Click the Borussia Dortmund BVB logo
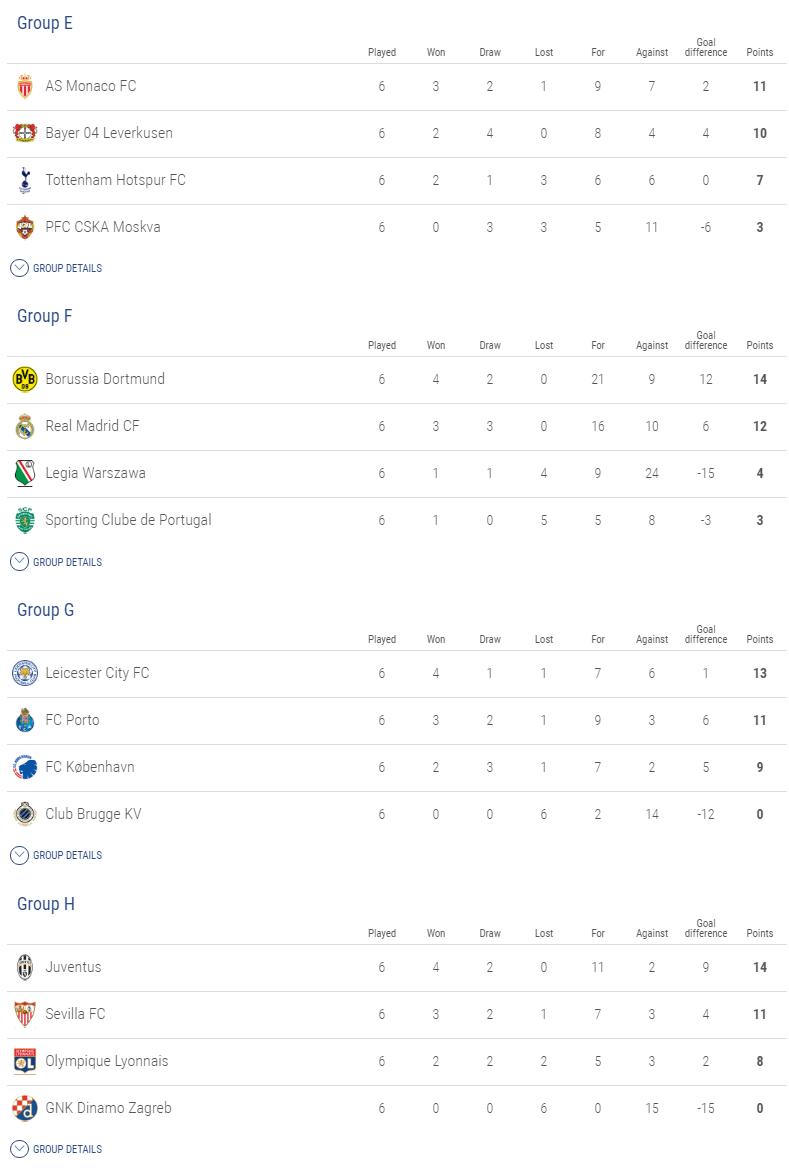Screen dimensions: 789x1171 coord(25,380)
